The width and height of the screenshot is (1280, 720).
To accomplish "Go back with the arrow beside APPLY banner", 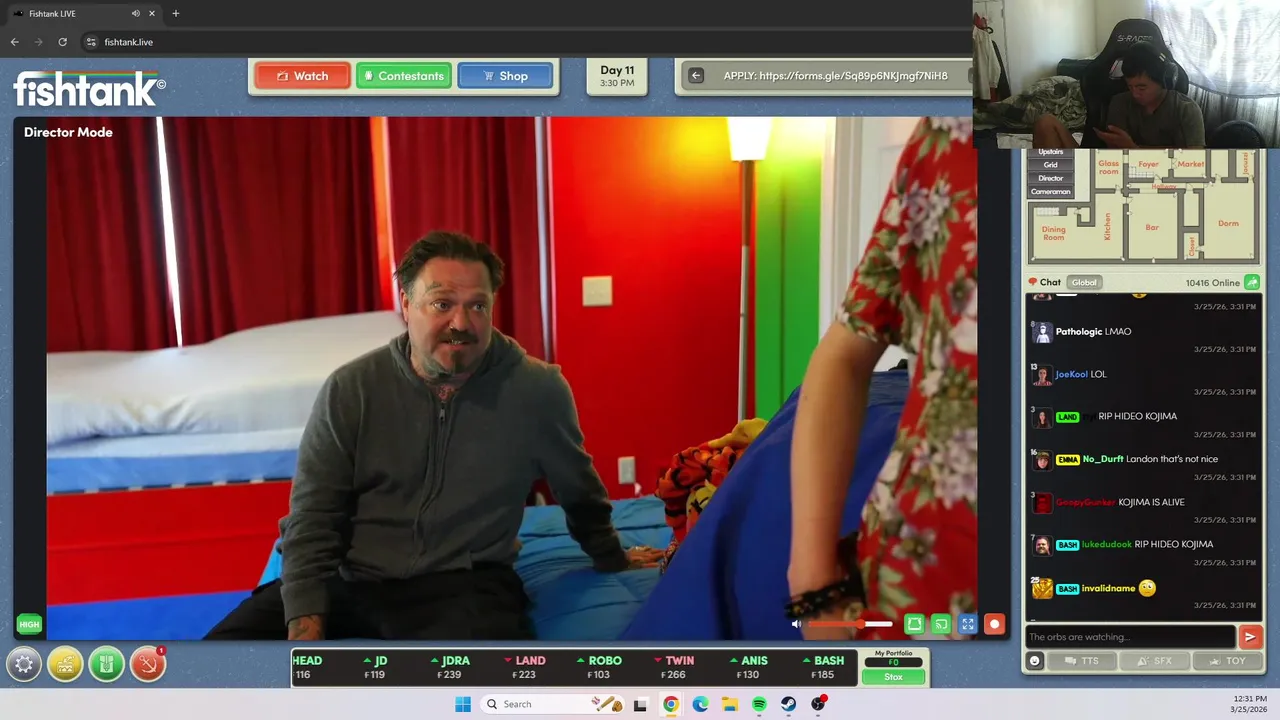I will pyautogui.click(x=696, y=76).
